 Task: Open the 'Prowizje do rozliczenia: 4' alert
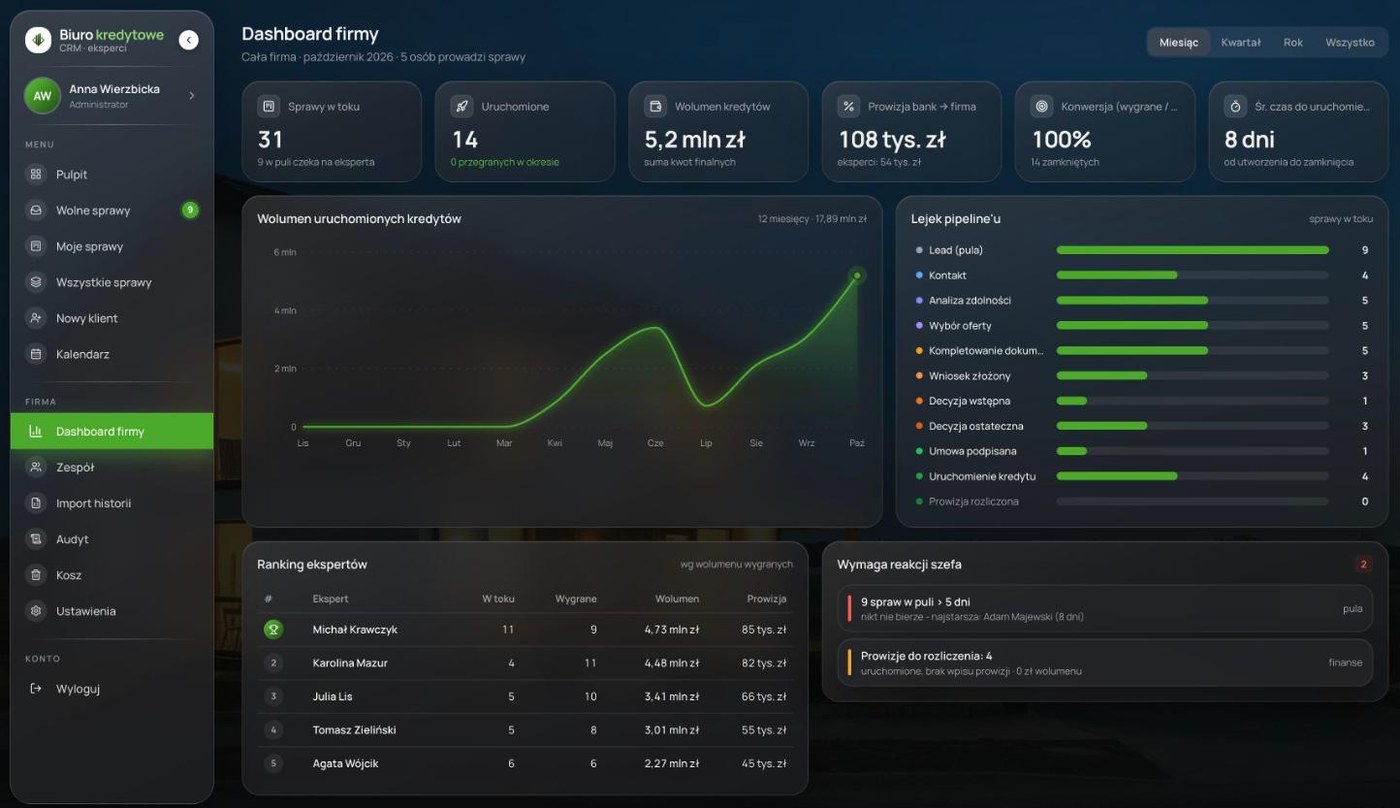tap(1104, 662)
